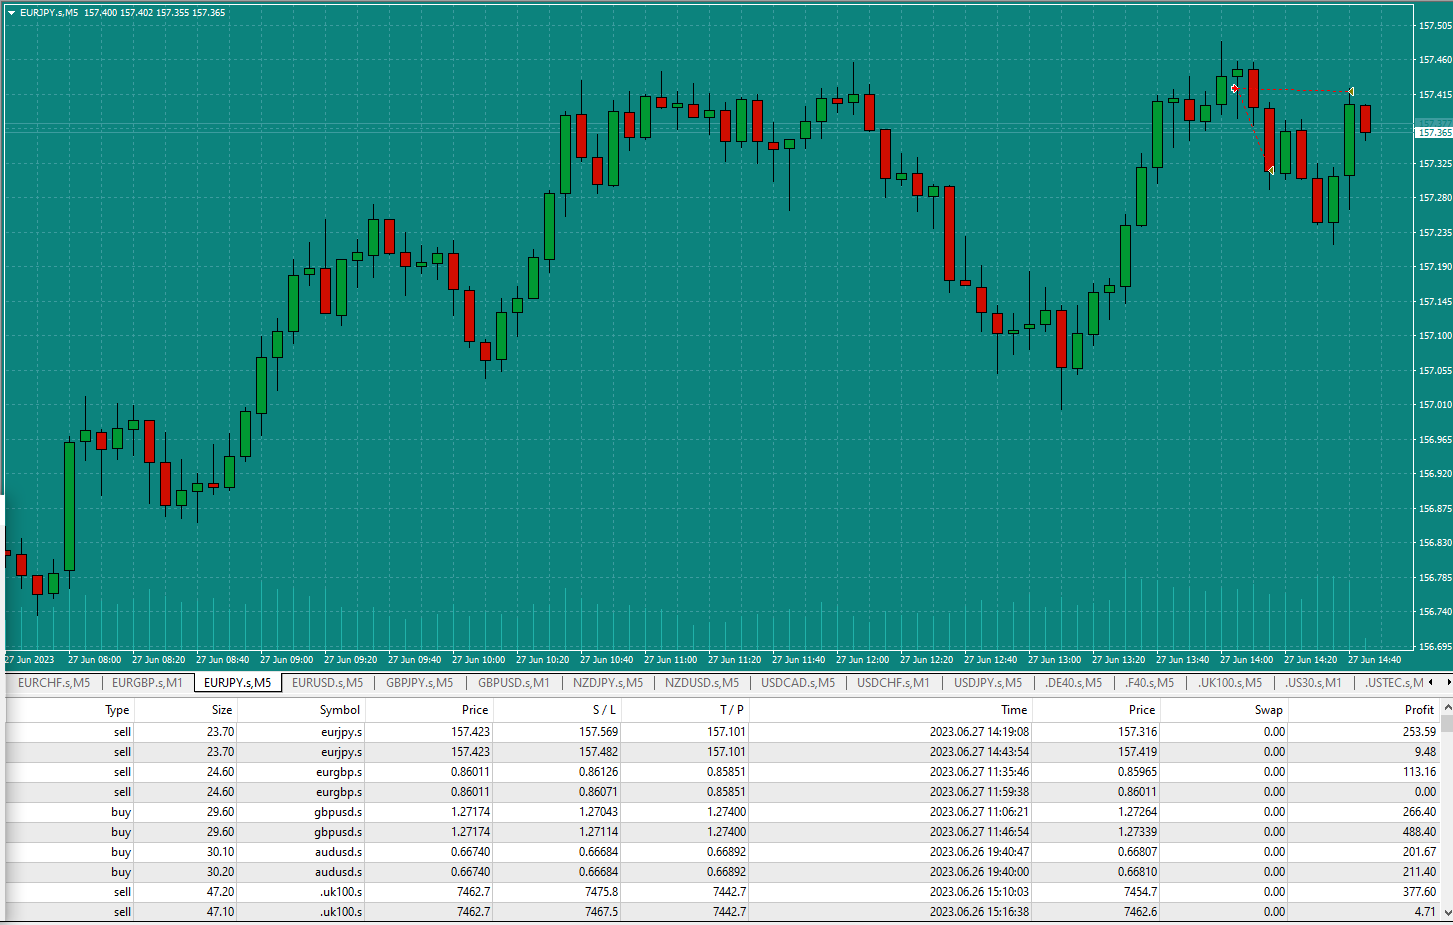This screenshot has width=1453, height=925.
Task: Select the trade closed at 2023.06.27 14:19:08
Action: pyautogui.click(x=722, y=732)
